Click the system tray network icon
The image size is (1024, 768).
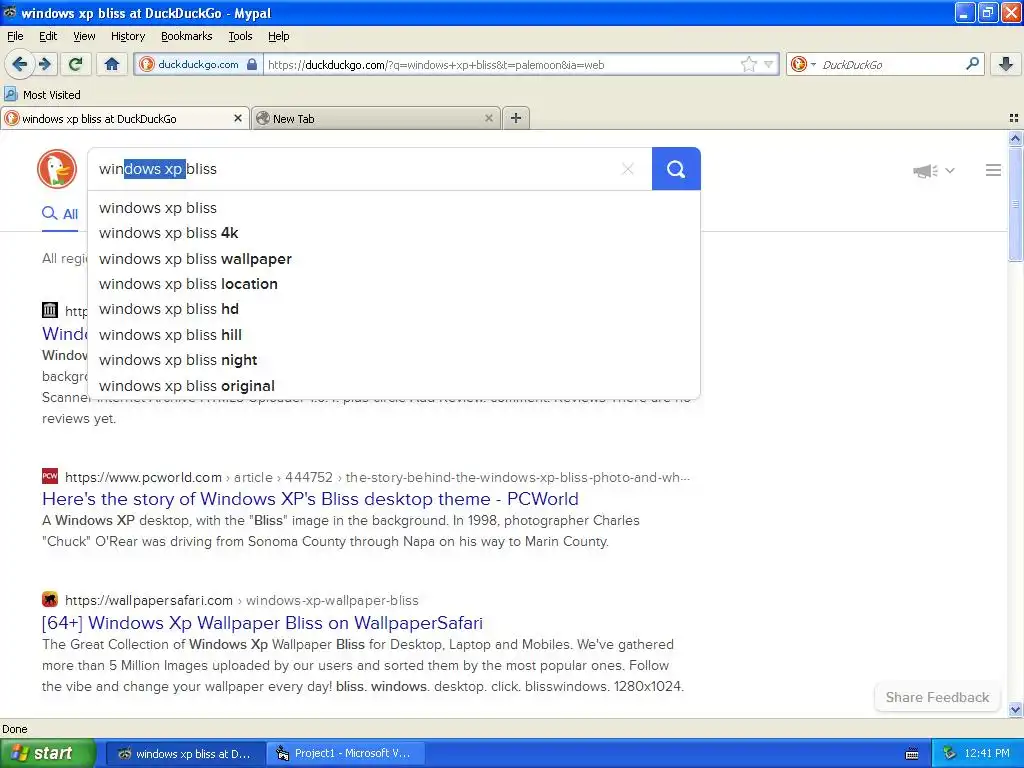(x=949, y=754)
